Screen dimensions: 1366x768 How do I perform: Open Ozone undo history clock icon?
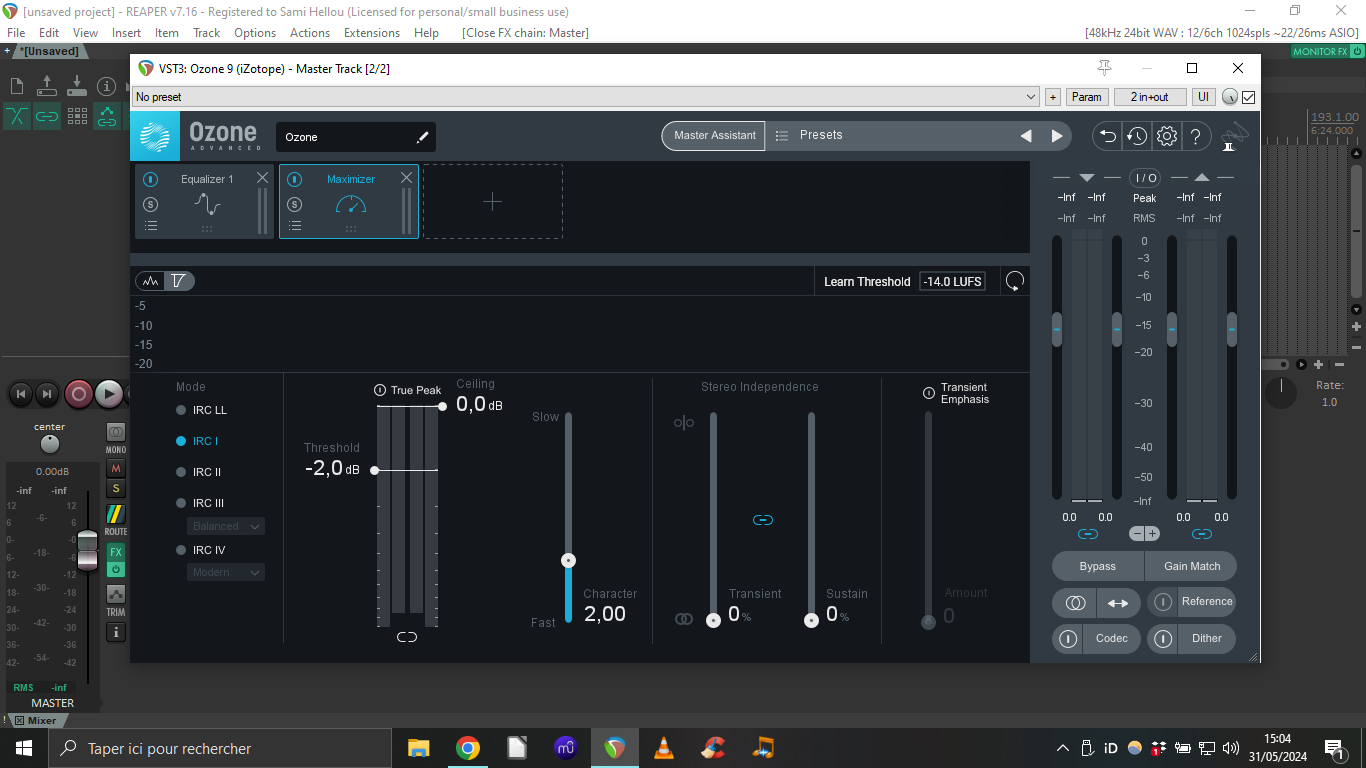click(1136, 136)
